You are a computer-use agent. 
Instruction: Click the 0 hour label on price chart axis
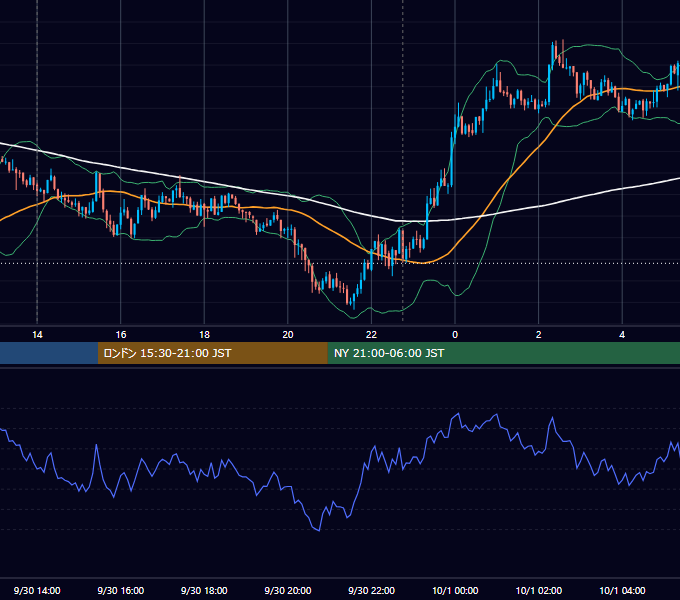click(x=455, y=335)
